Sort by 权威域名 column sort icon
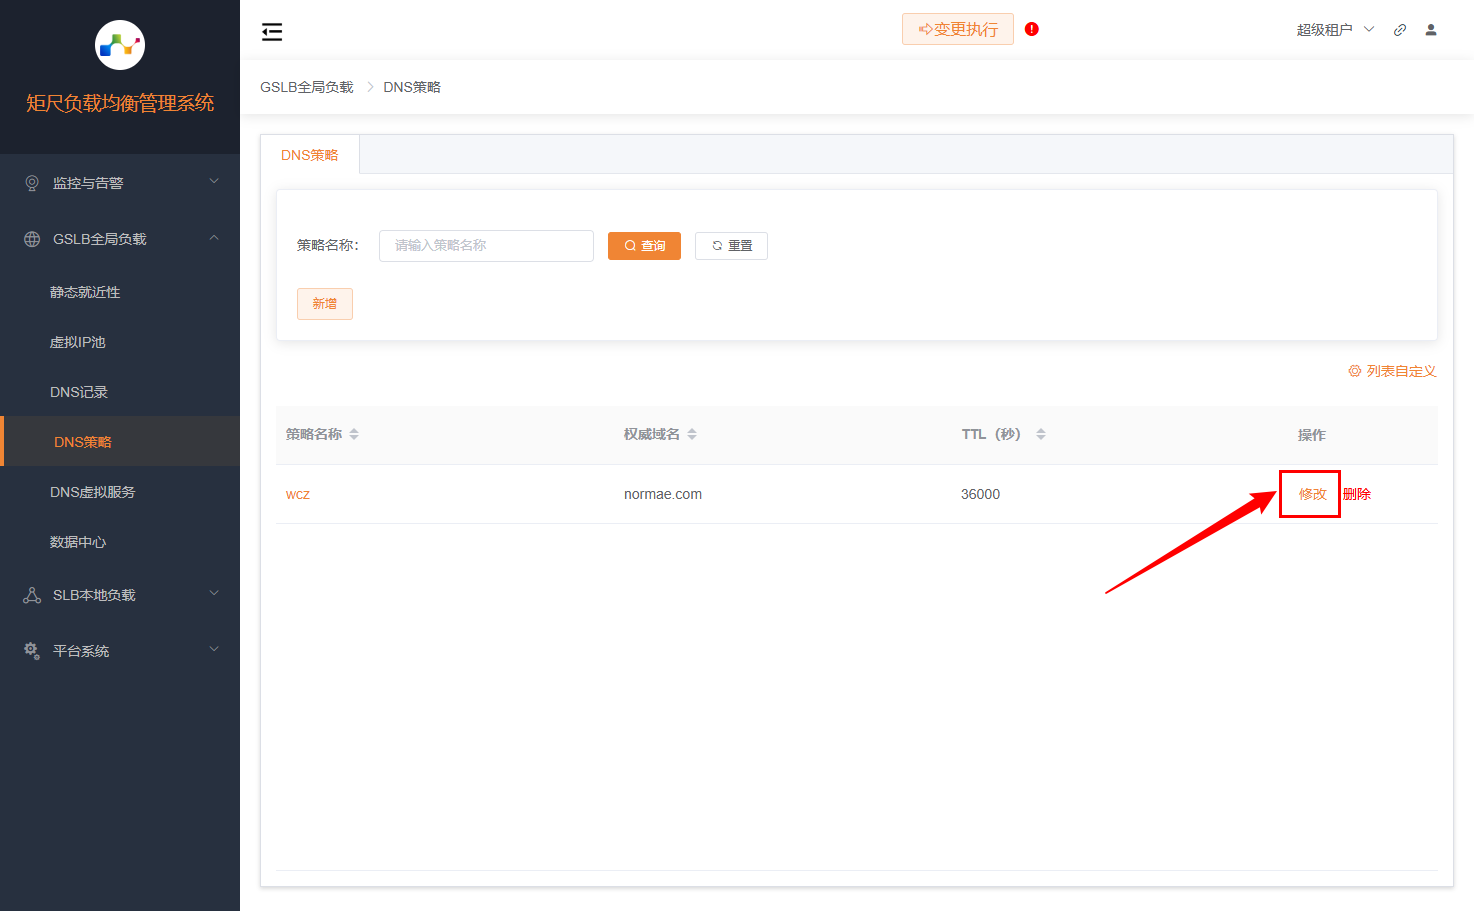Image resolution: width=1474 pixels, height=911 pixels. coord(692,434)
